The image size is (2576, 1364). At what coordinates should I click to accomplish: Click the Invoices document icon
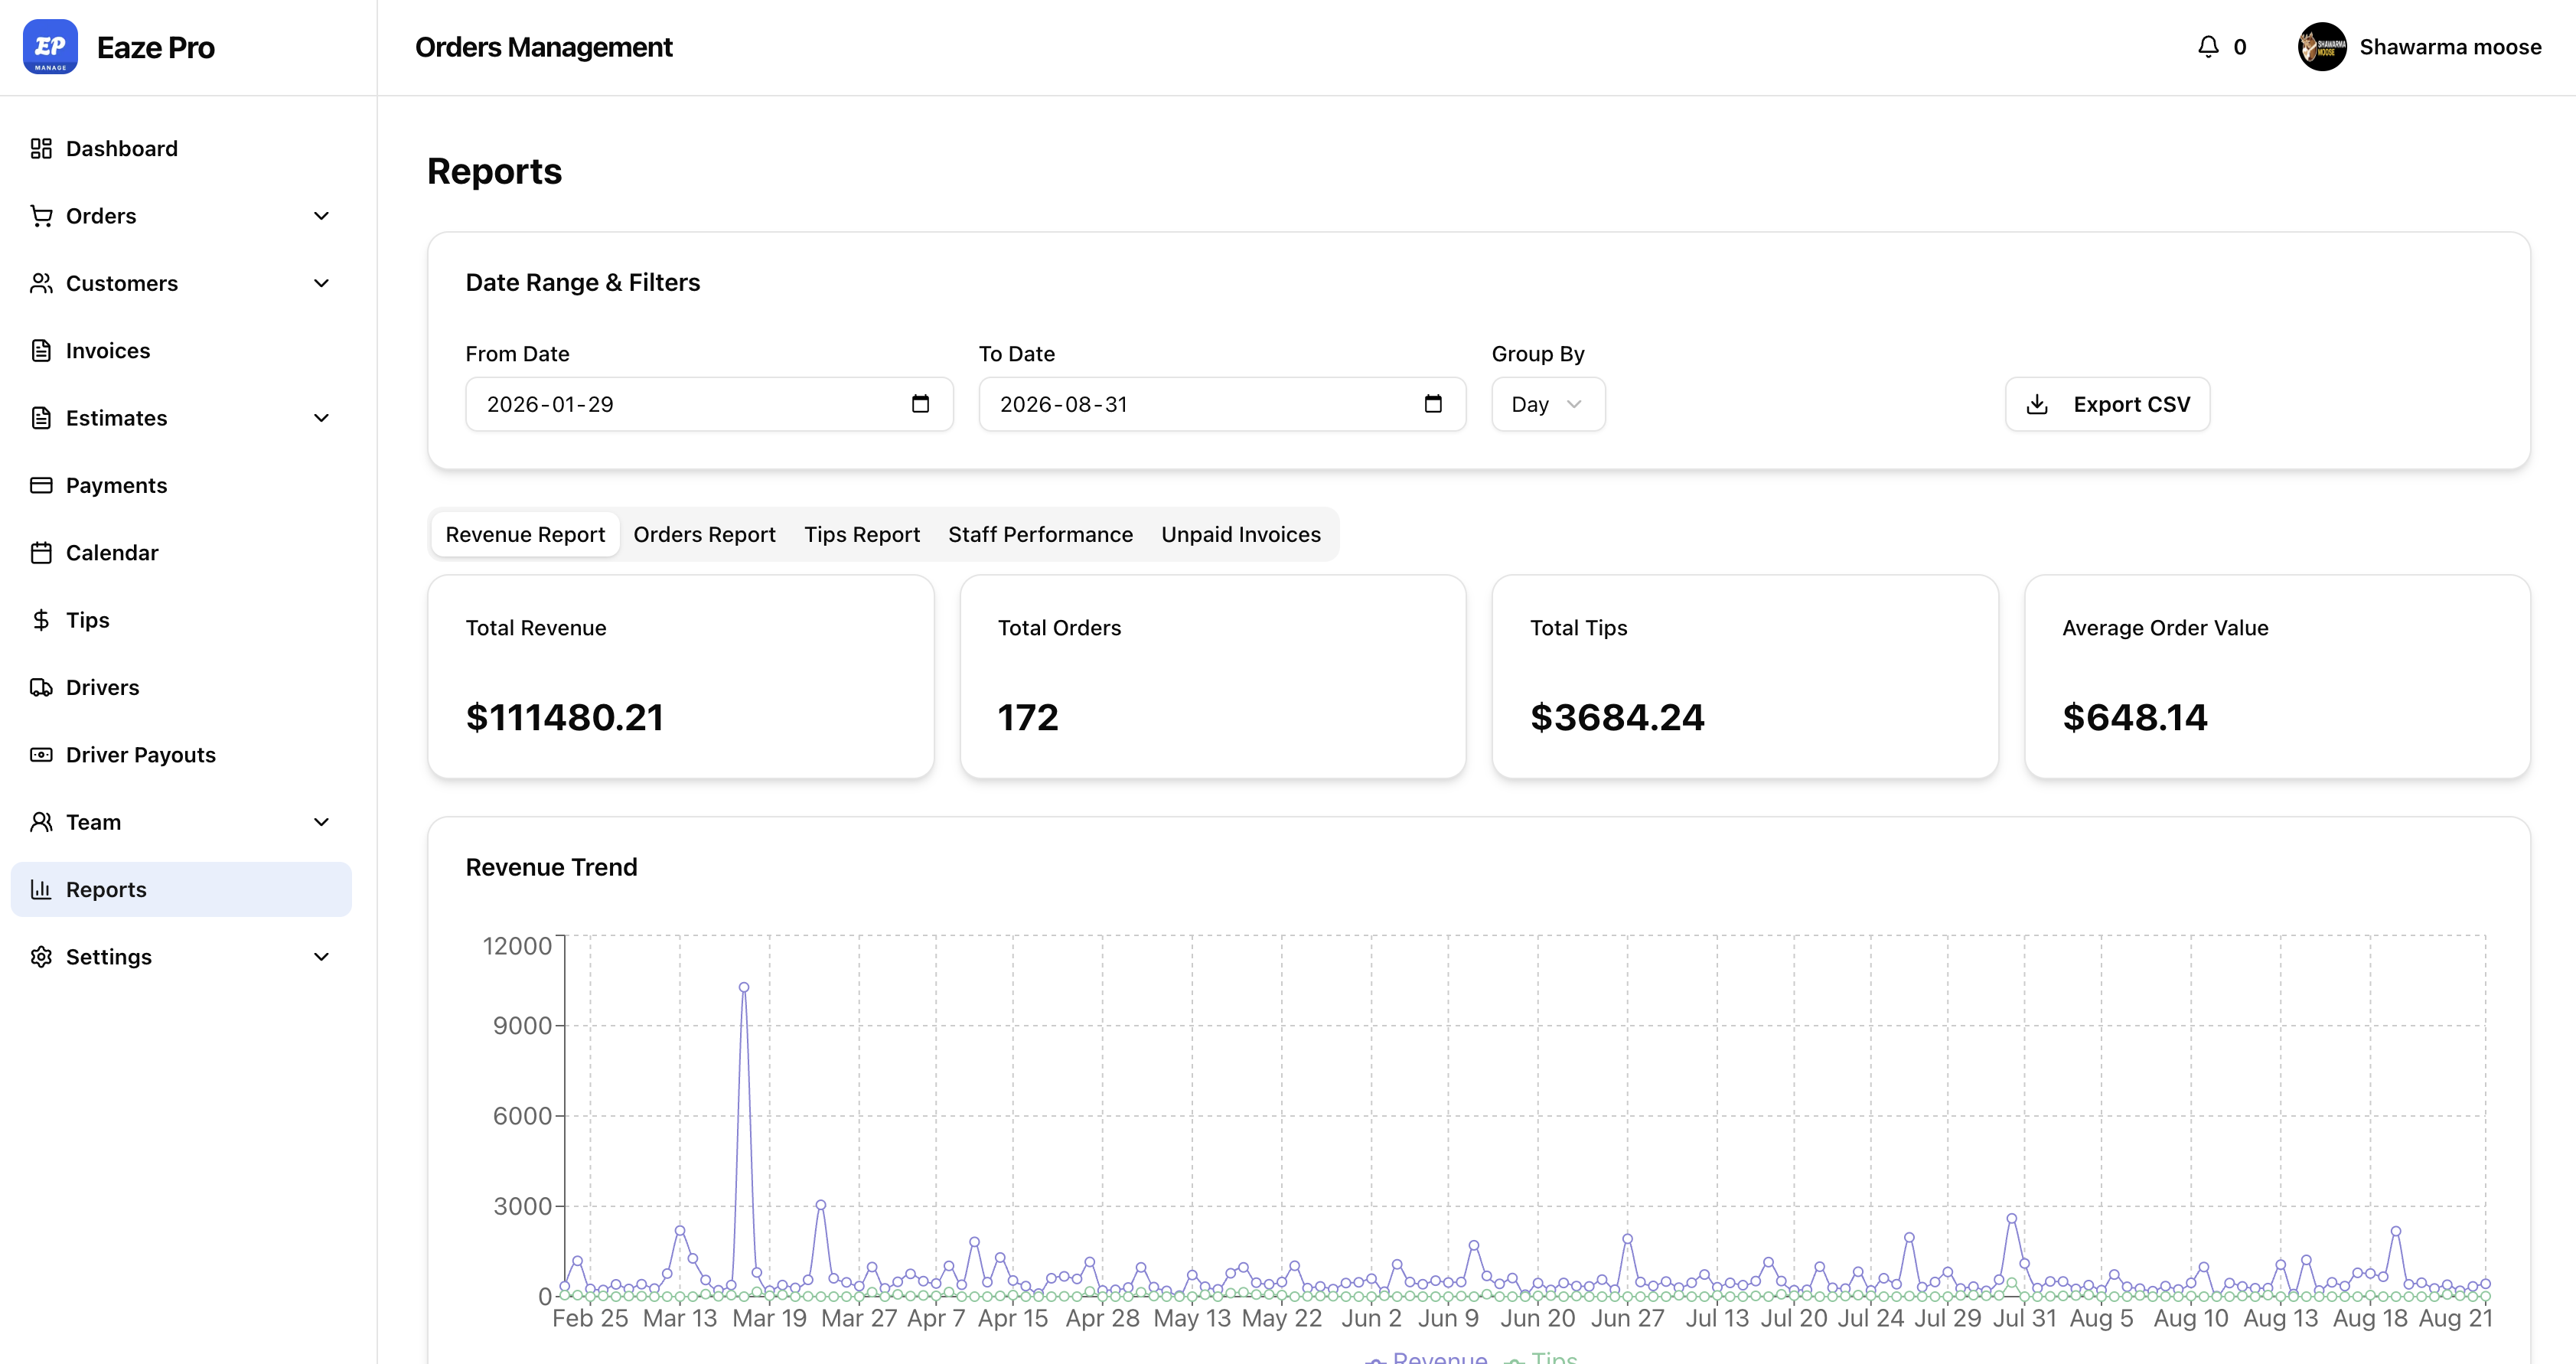[x=41, y=351]
